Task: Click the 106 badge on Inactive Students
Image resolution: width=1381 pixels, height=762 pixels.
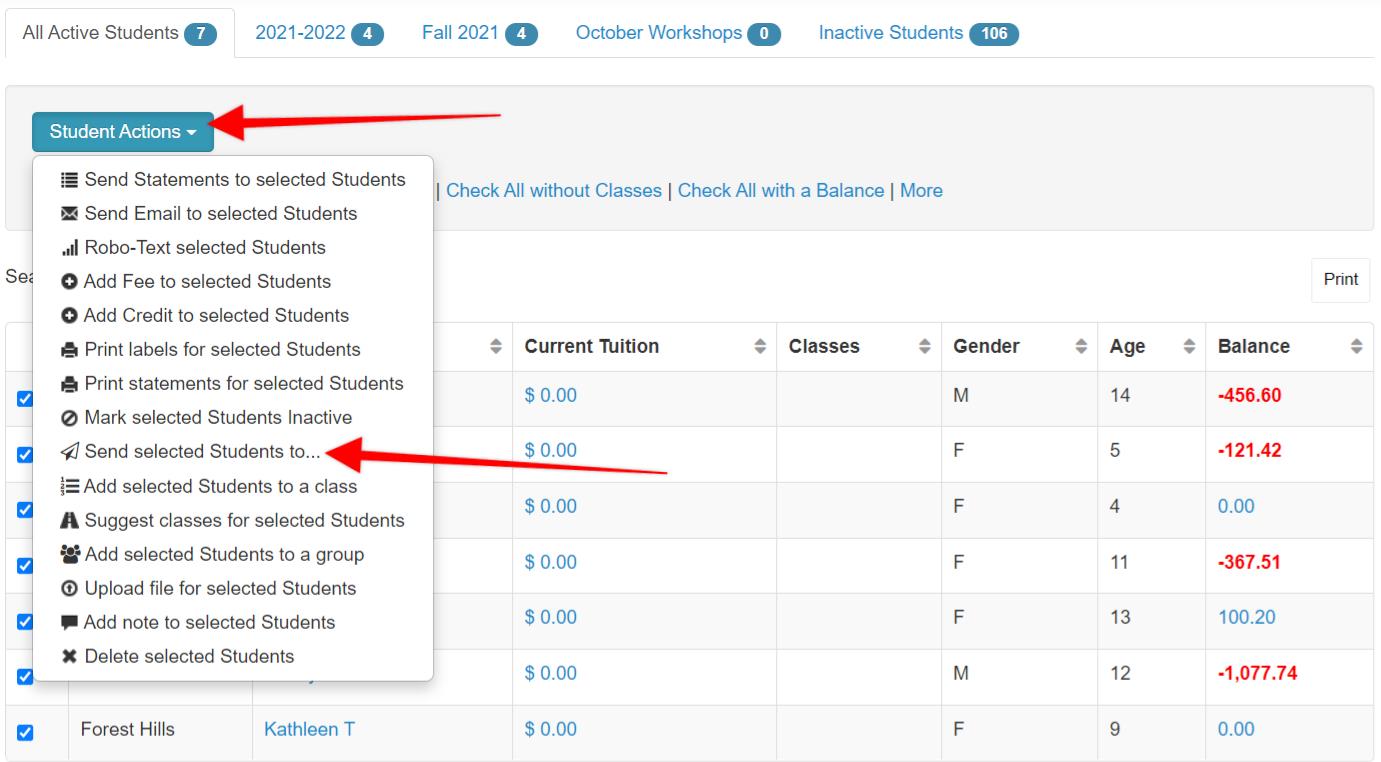Action: click(x=994, y=34)
